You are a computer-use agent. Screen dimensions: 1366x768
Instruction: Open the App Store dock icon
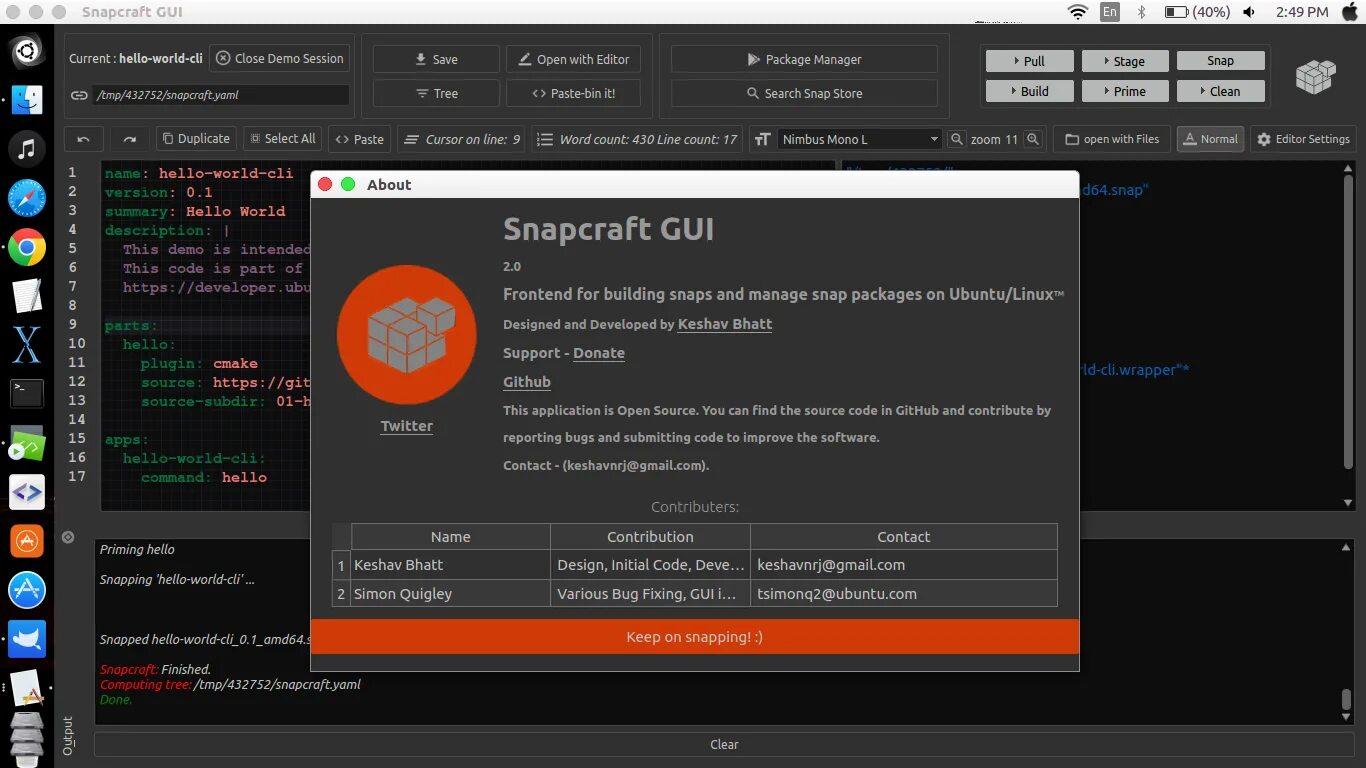coord(27,590)
